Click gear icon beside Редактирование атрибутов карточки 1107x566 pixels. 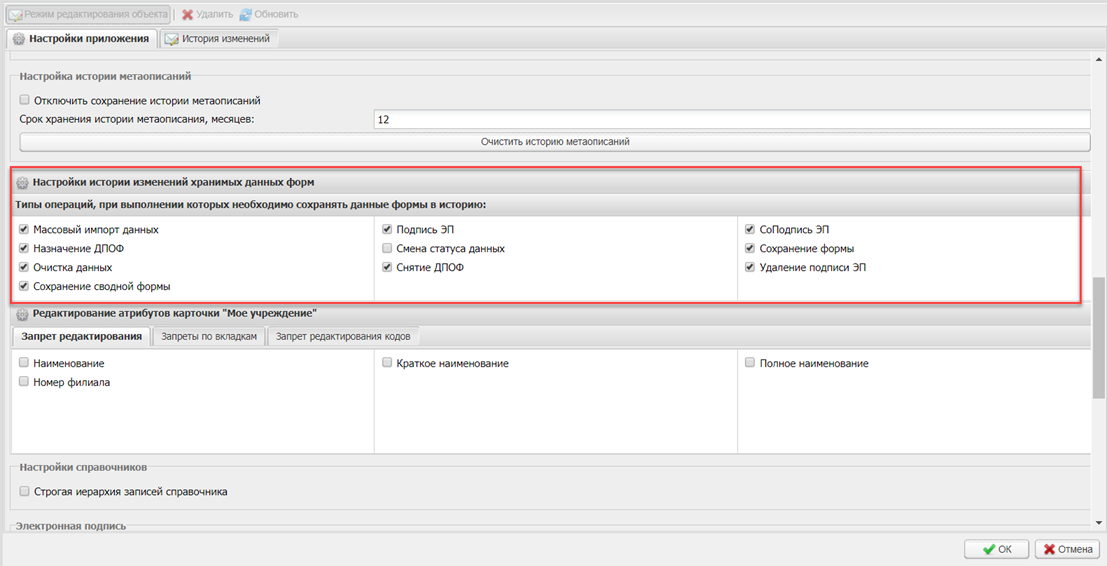click(20, 314)
